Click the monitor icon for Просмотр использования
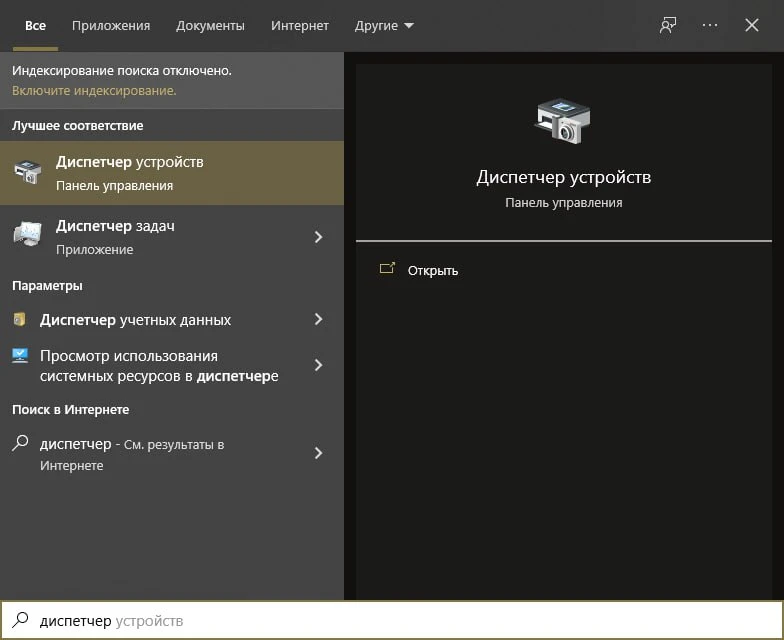The image size is (784, 640). [20, 356]
